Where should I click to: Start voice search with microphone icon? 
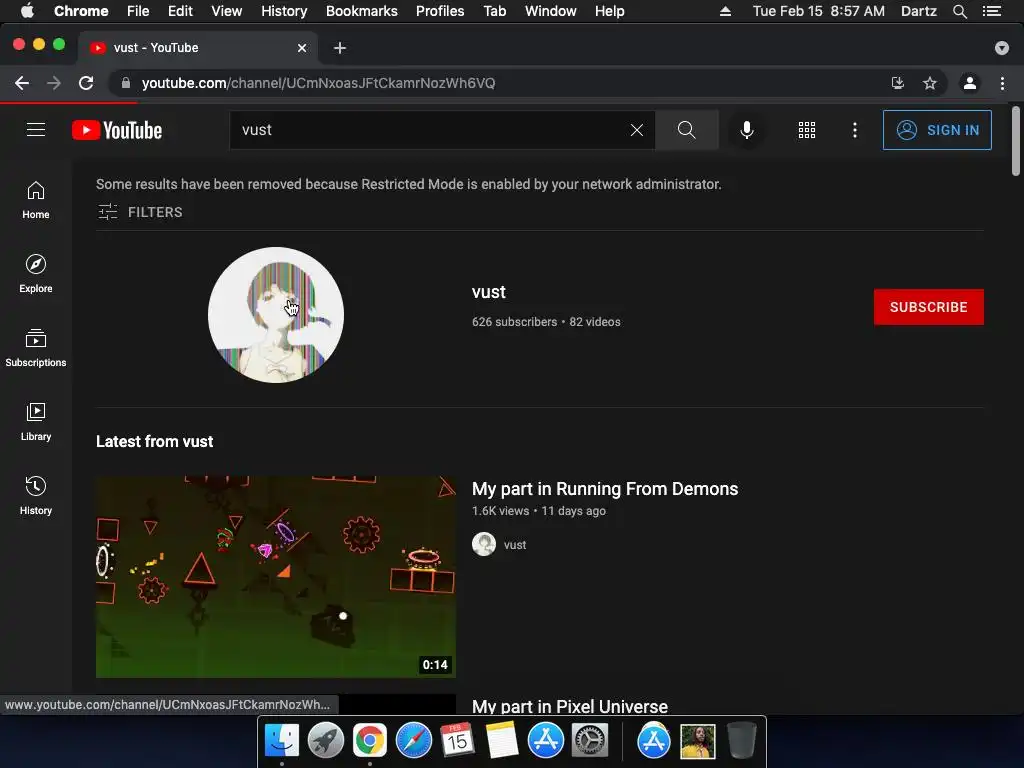[747, 130]
